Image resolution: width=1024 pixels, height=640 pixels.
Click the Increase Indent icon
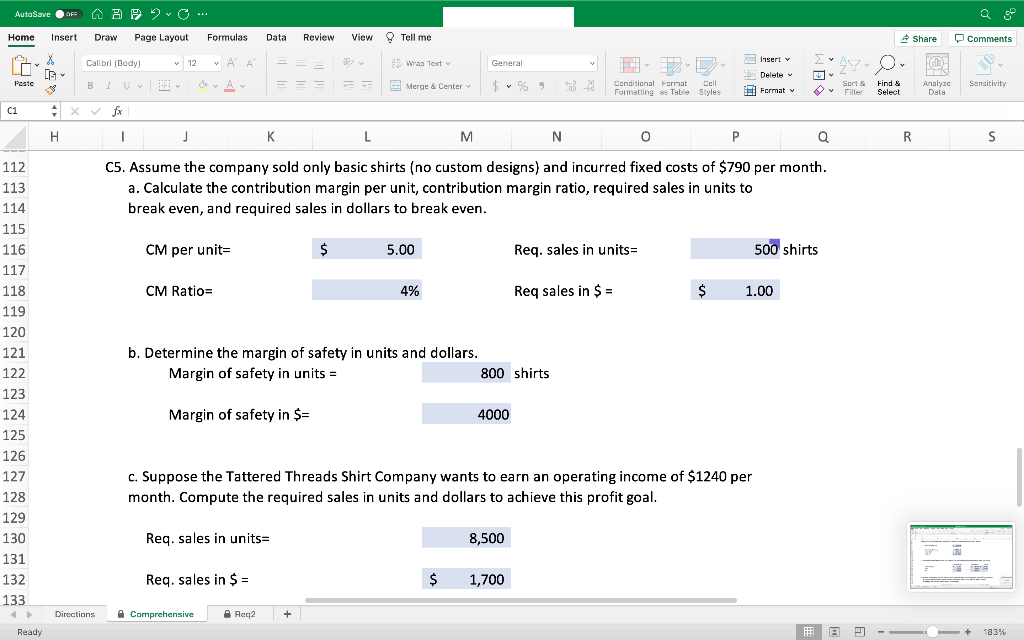pos(367,85)
